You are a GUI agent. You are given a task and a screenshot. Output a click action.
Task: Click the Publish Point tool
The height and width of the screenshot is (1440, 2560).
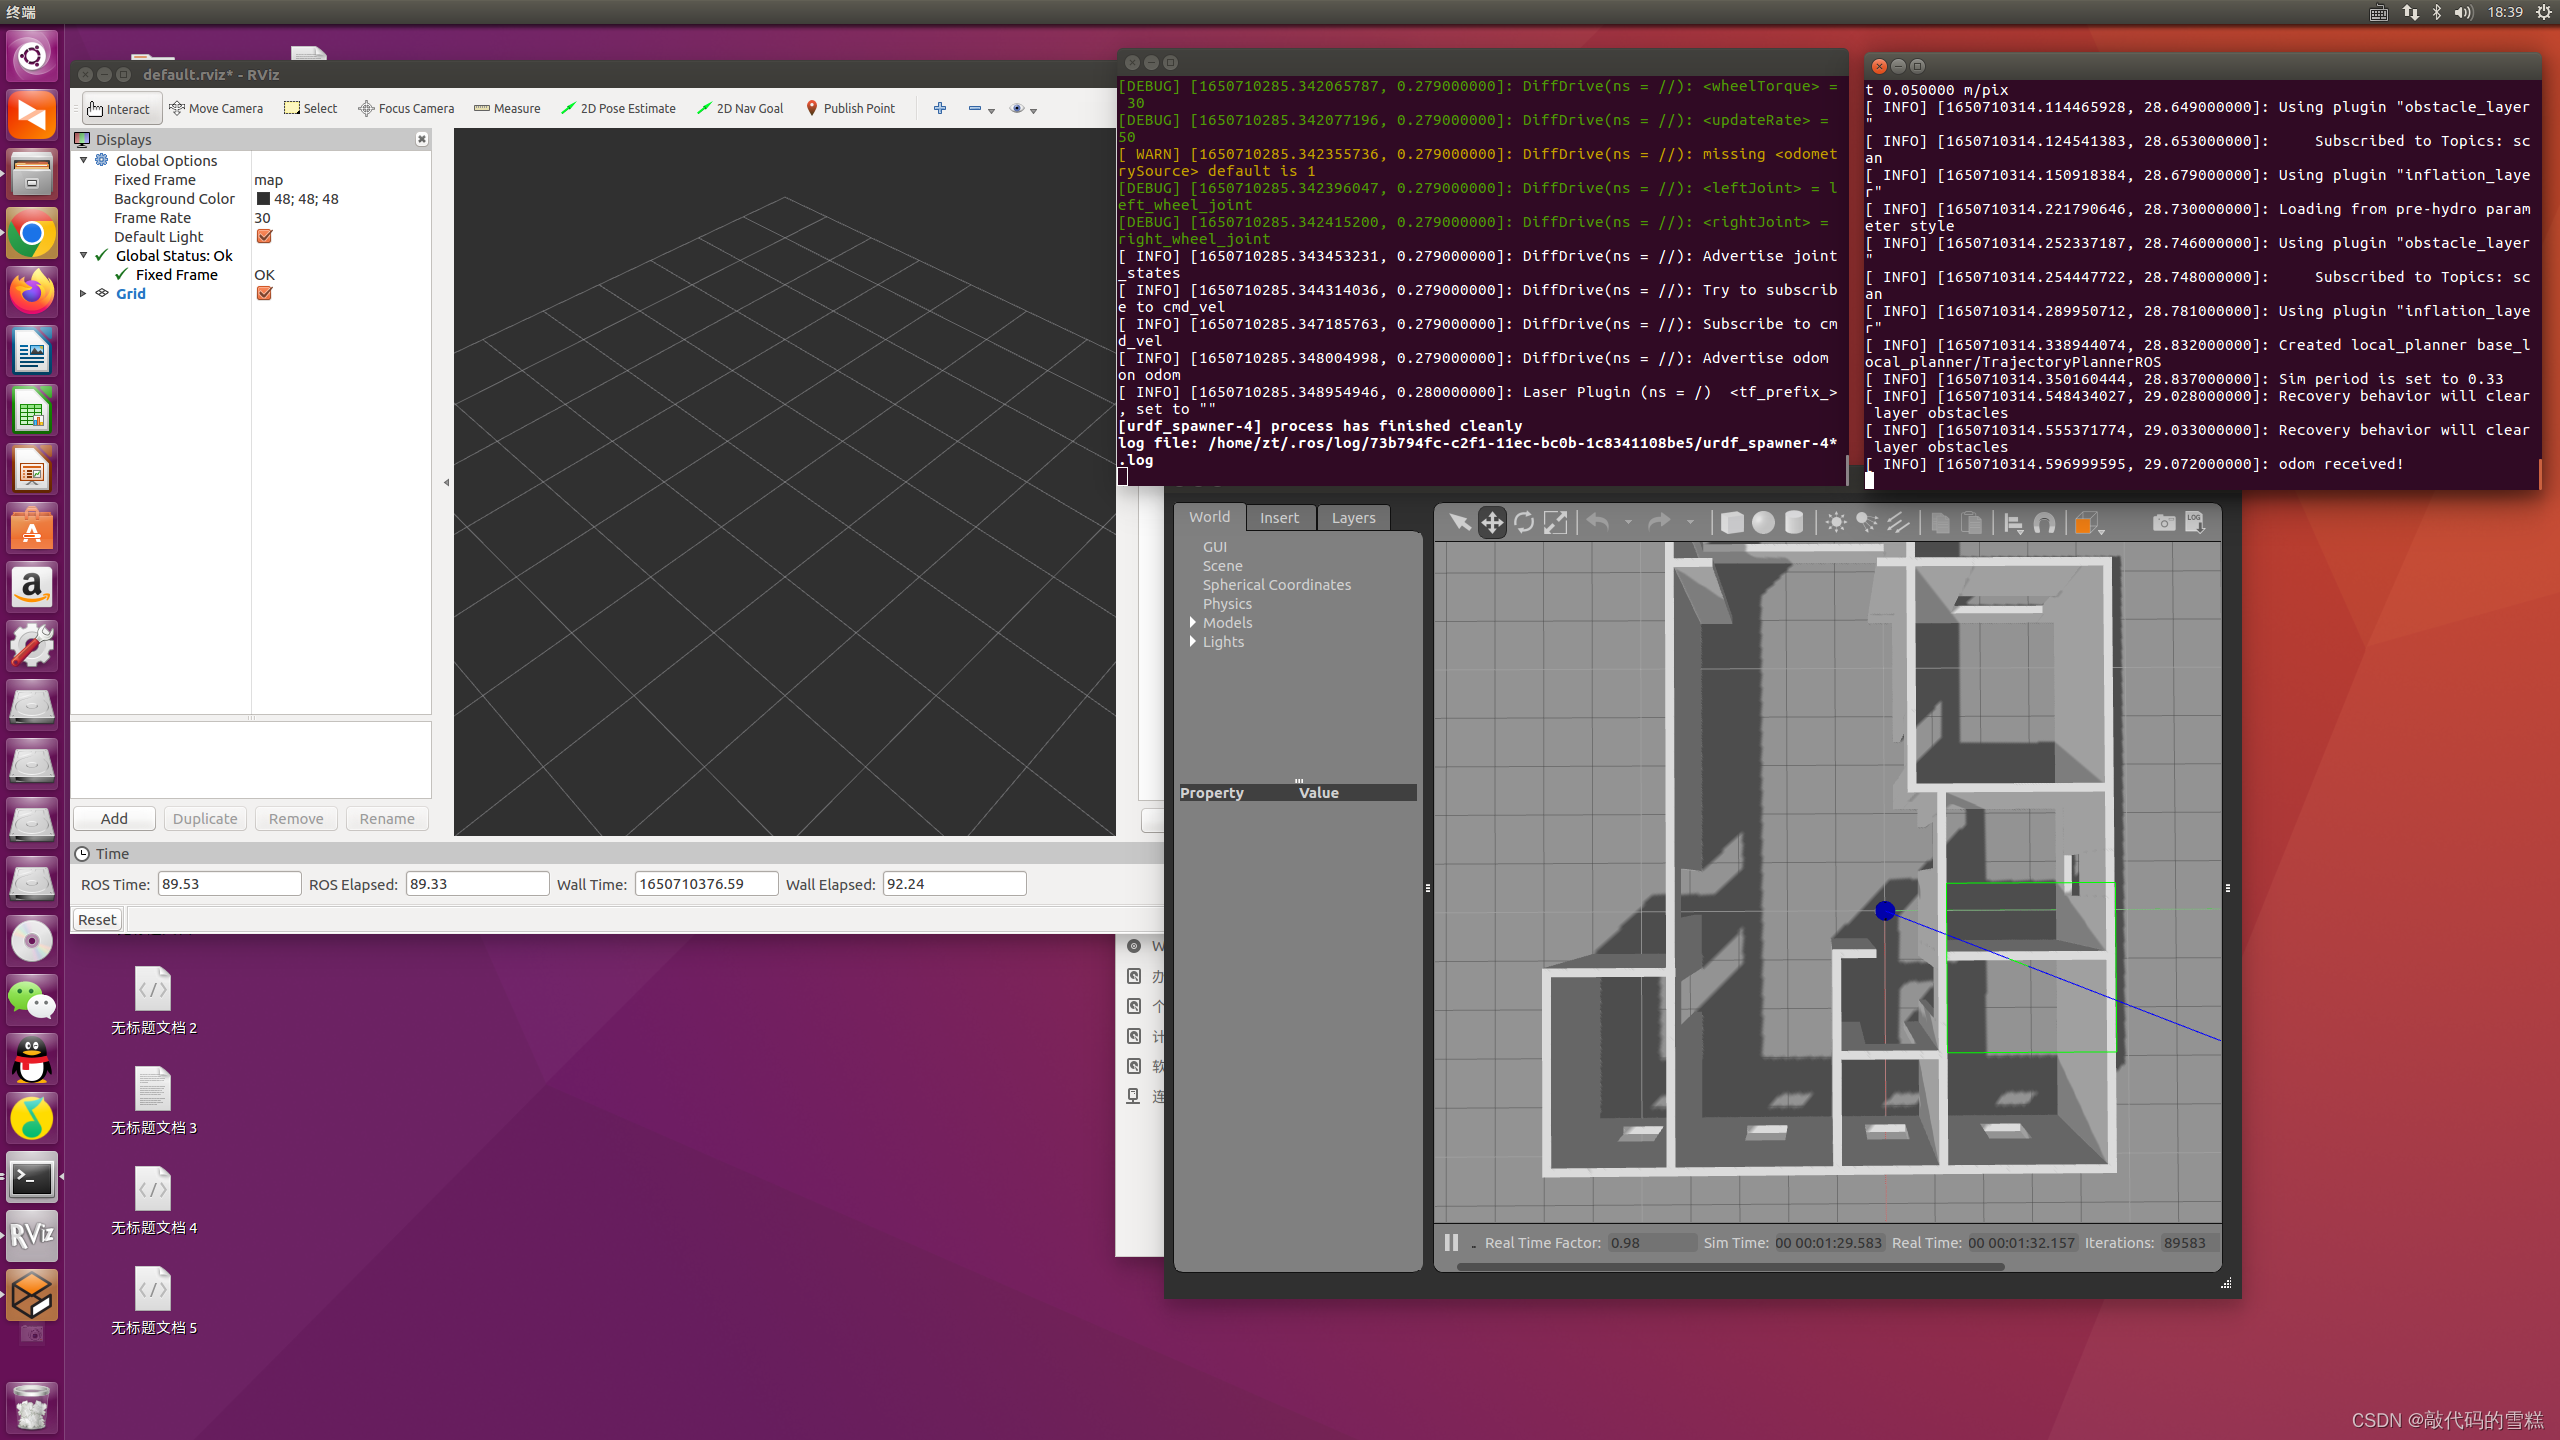pos(853,107)
